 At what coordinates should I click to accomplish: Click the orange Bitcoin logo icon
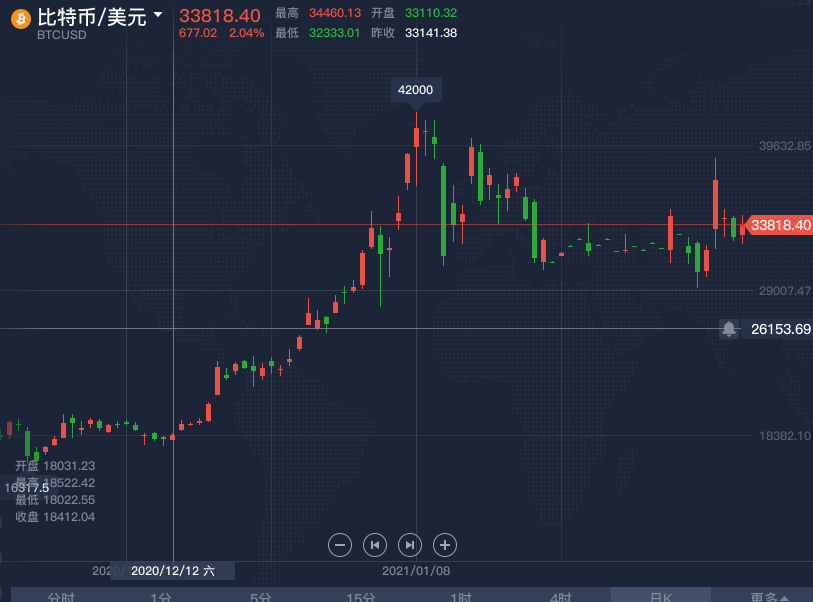click(21, 19)
